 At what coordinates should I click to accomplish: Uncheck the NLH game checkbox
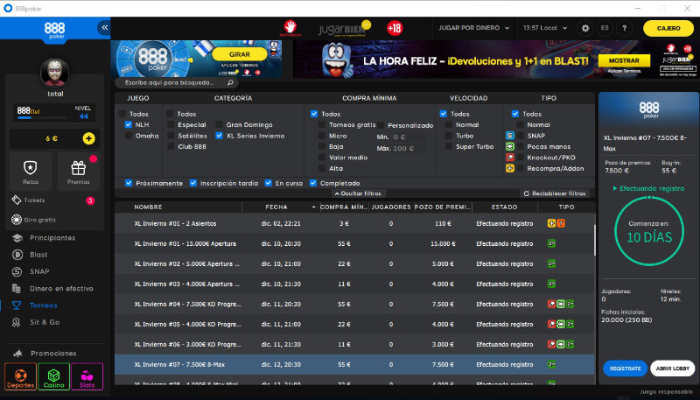tap(129, 125)
